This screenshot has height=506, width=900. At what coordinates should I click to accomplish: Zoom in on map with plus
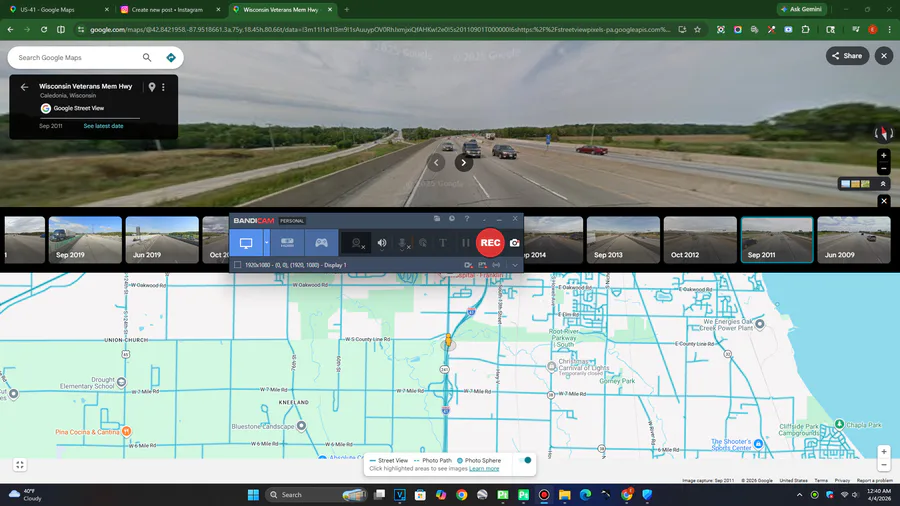click(x=884, y=452)
